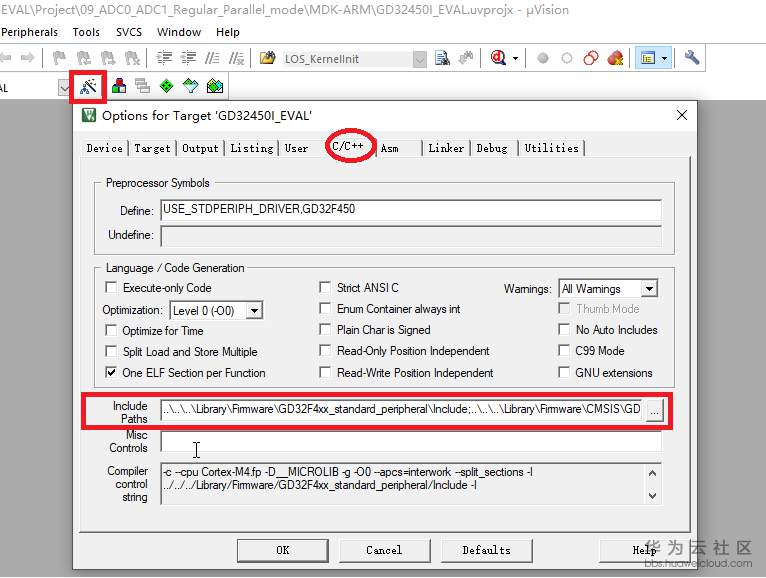
Task: Open the Window menu
Action: click(x=179, y=32)
